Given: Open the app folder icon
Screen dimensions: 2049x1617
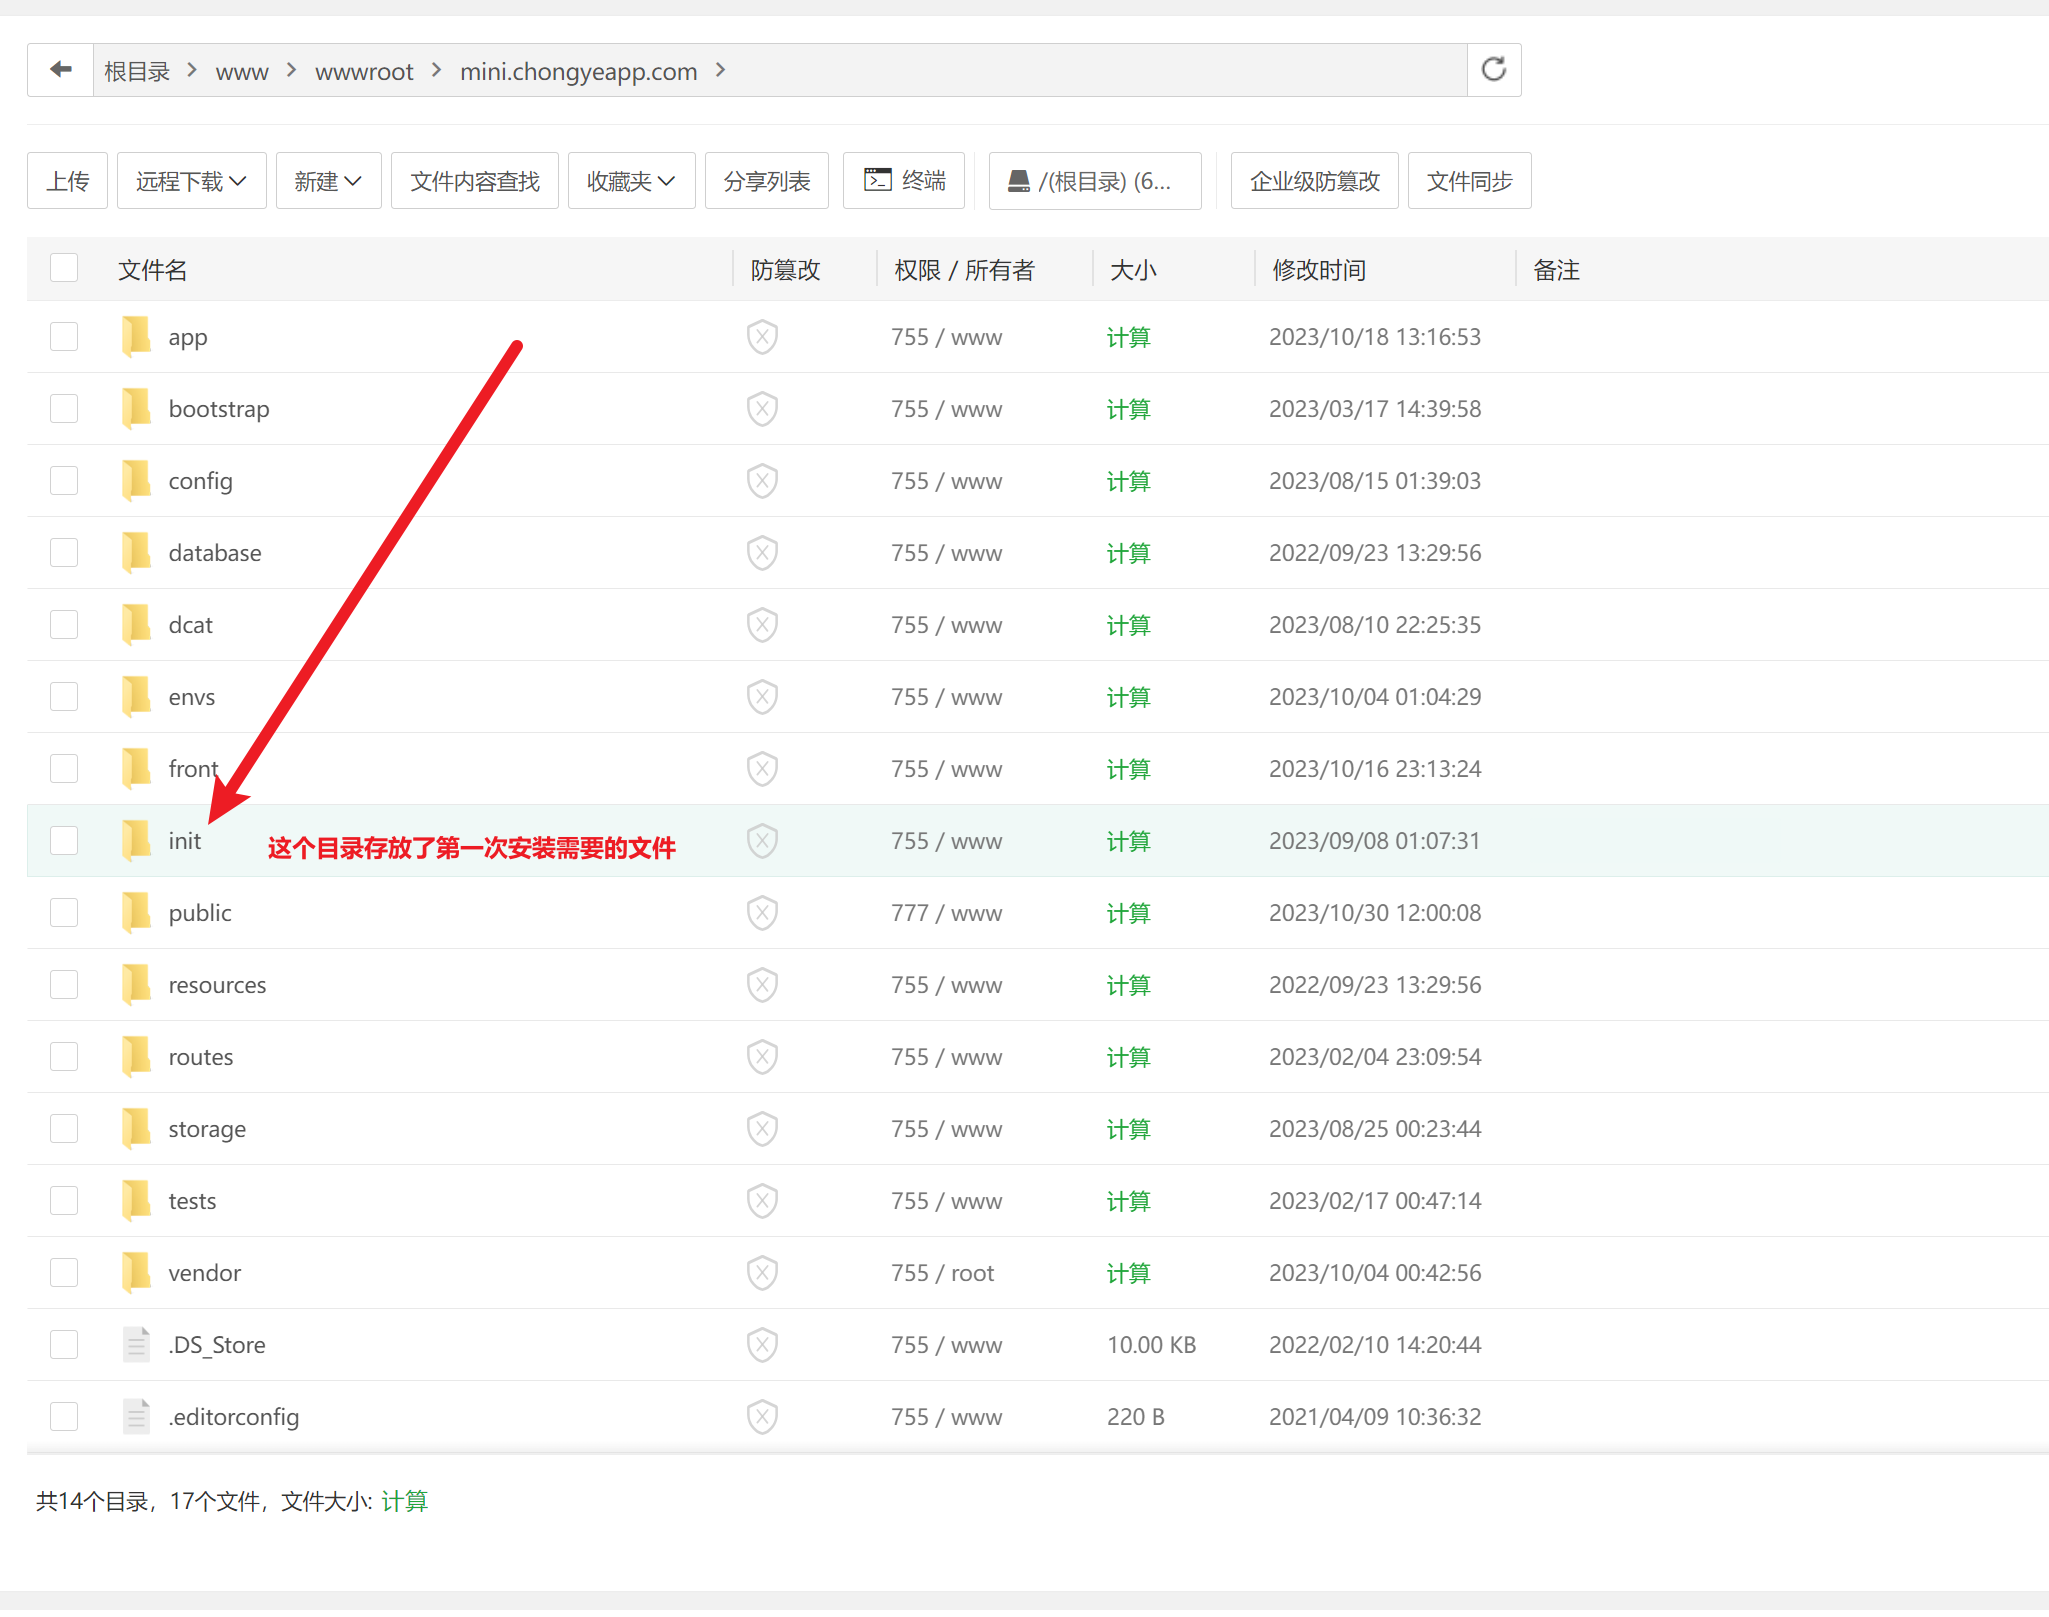Looking at the screenshot, I should [135, 336].
